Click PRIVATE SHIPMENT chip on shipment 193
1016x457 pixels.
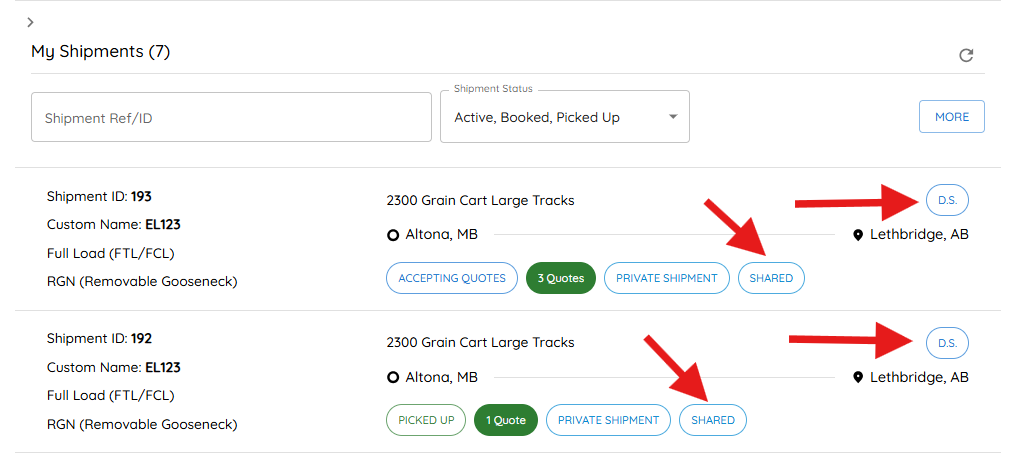[667, 278]
